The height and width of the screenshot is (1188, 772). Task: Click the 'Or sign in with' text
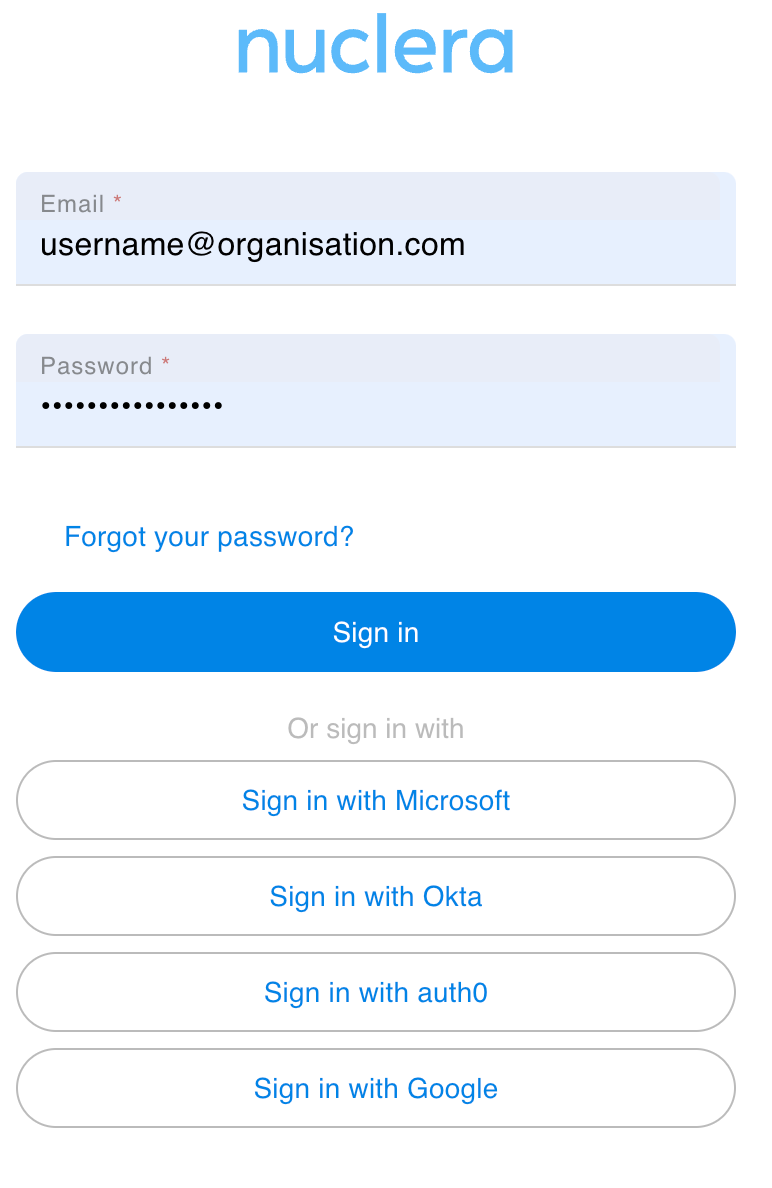[x=375, y=729]
